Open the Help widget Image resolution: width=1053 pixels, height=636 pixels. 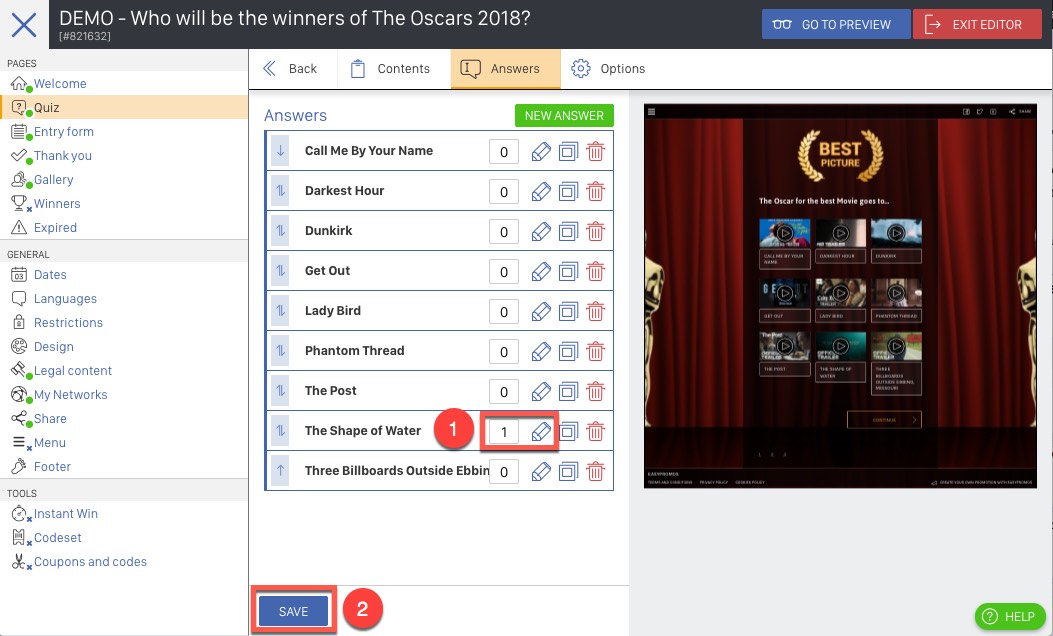click(x=1009, y=617)
